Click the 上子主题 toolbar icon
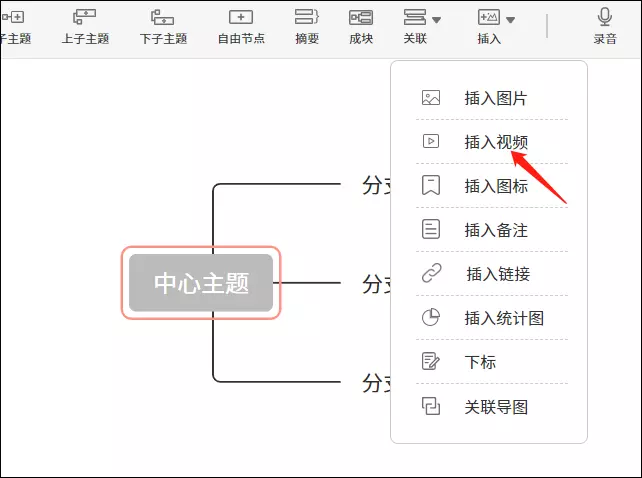Screen dimensions: 642x478 coord(84,17)
